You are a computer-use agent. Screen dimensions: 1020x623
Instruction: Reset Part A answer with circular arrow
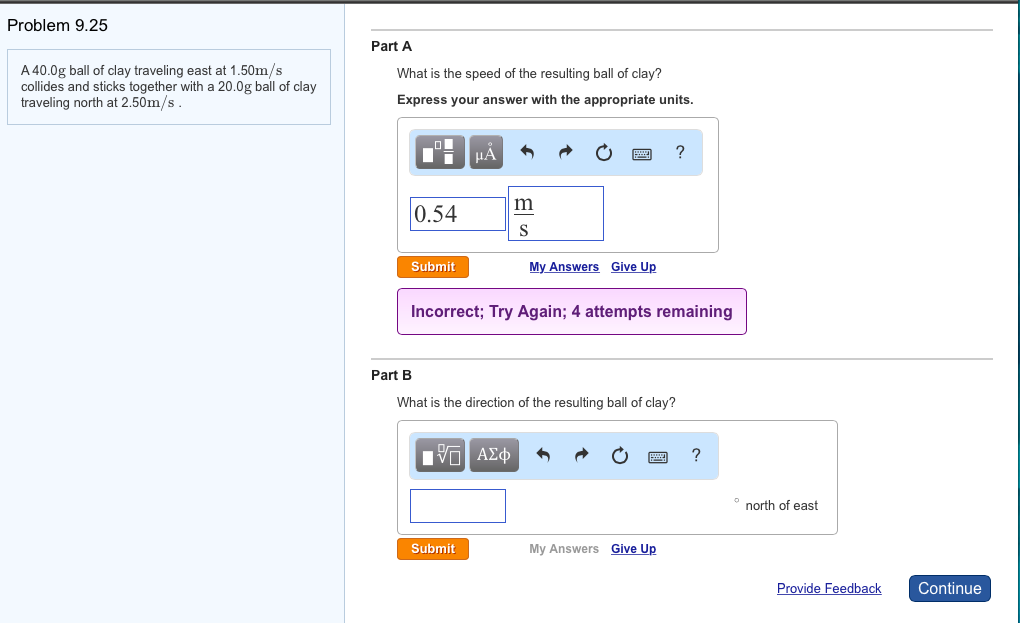coord(604,153)
